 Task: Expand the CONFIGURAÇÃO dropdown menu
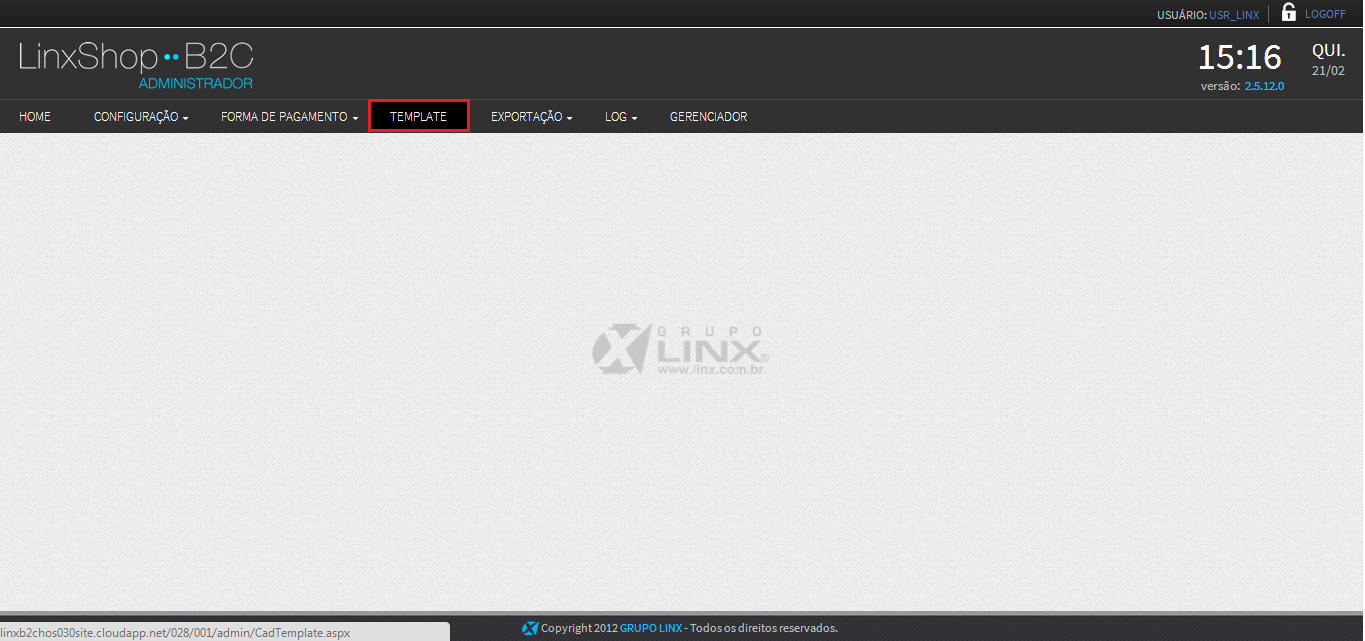click(x=141, y=117)
